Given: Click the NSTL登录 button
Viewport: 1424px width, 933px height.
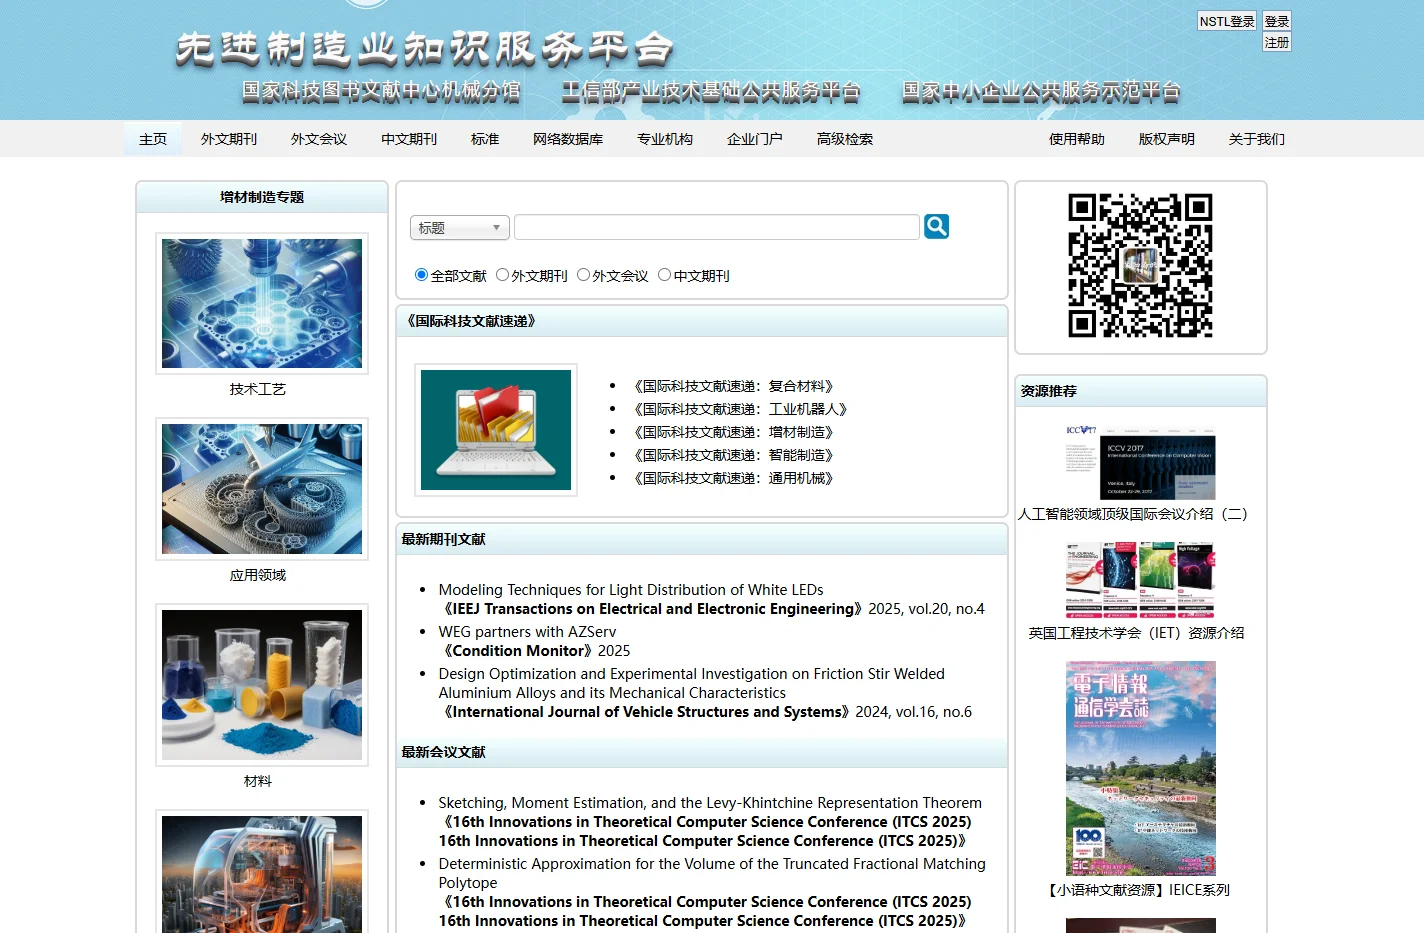Looking at the screenshot, I should [1227, 21].
